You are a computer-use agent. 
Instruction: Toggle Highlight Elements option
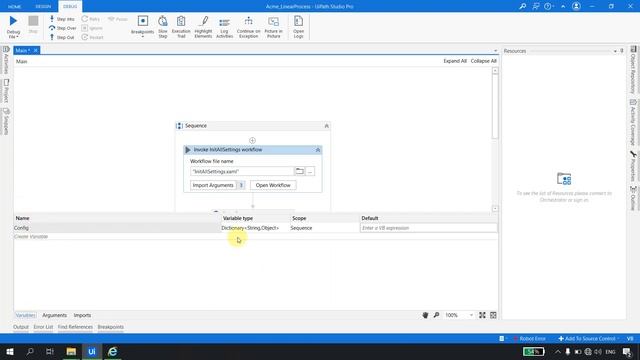click(203, 27)
